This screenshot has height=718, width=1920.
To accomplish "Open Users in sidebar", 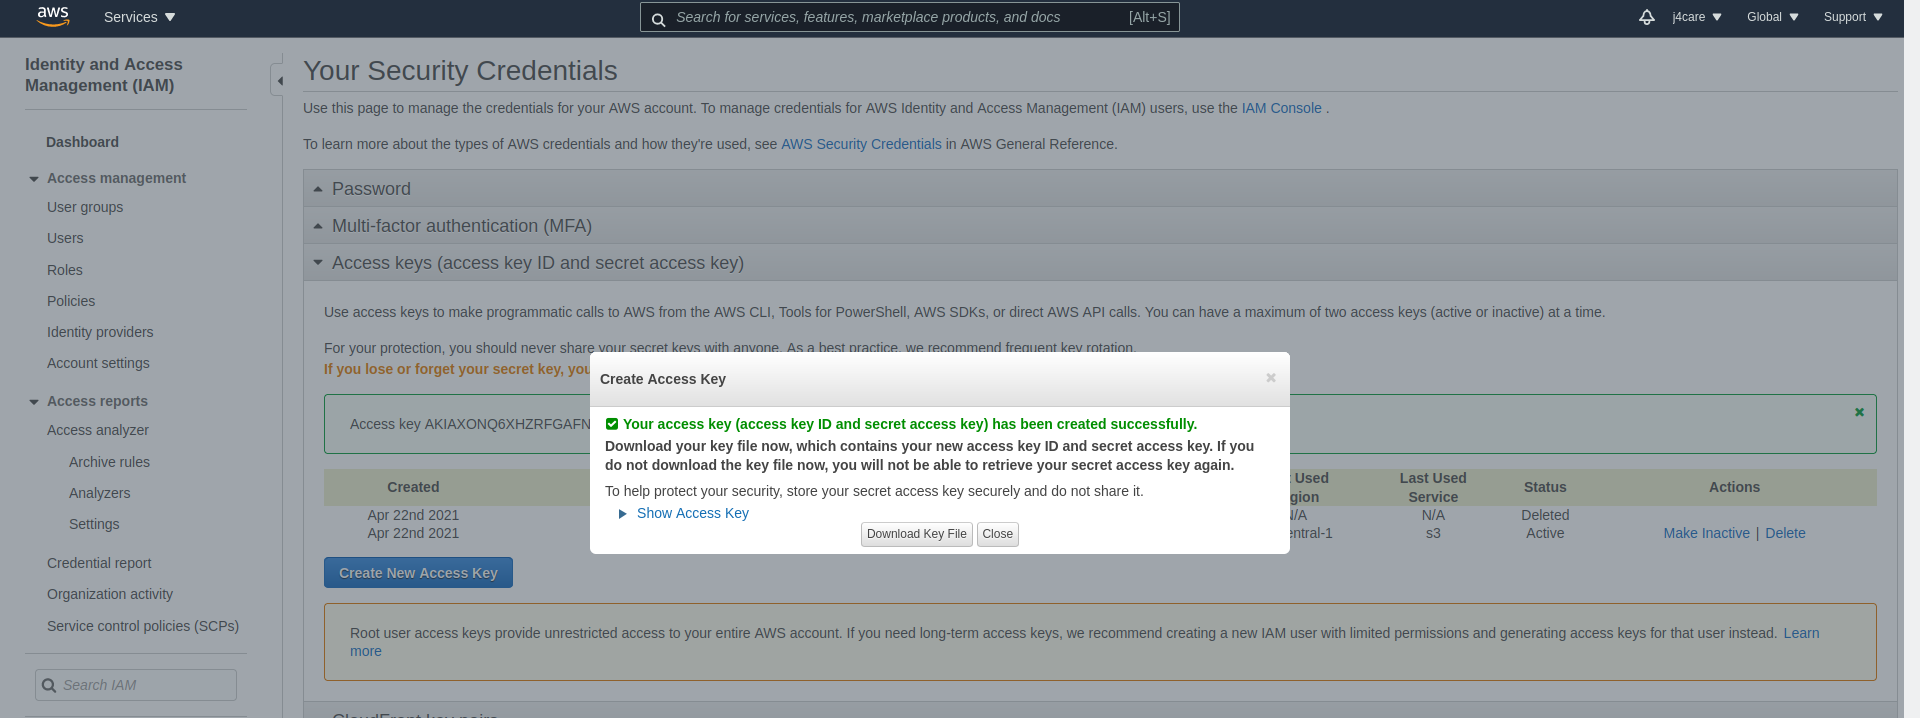I will [65, 238].
